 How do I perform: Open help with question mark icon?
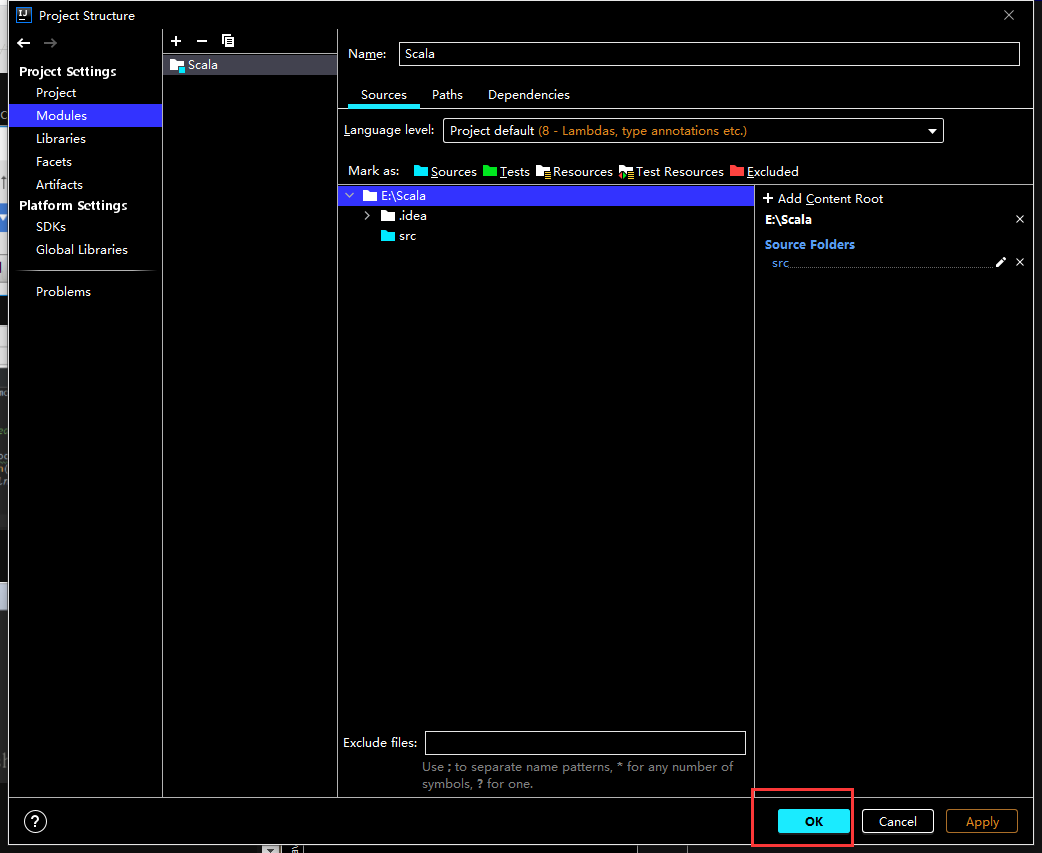click(x=35, y=822)
